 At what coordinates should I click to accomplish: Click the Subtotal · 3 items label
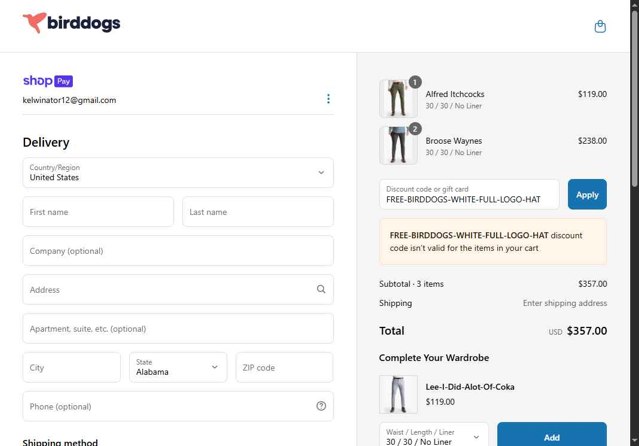click(411, 284)
